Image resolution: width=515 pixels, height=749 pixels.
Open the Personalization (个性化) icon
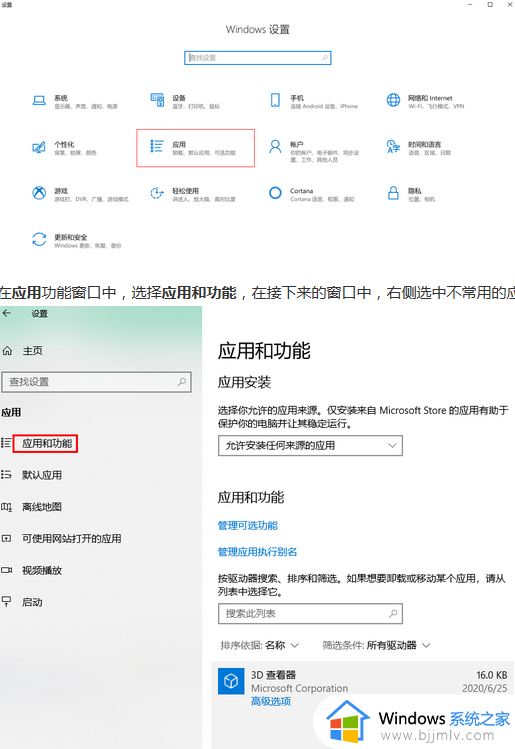point(39,147)
